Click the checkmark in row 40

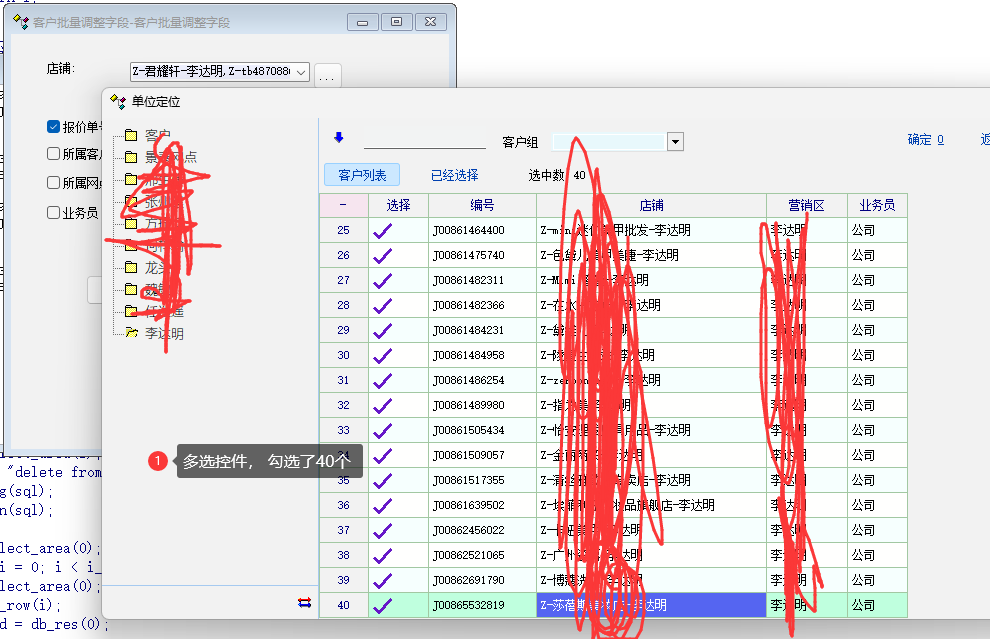point(382,605)
